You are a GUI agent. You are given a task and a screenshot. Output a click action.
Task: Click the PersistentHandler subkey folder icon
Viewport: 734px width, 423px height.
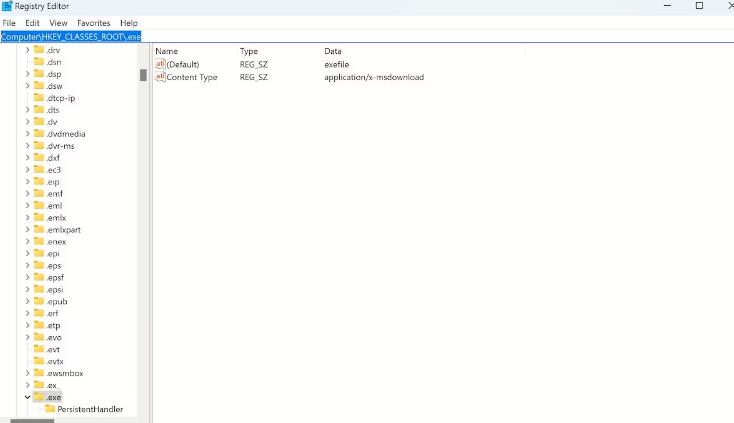coord(49,409)
